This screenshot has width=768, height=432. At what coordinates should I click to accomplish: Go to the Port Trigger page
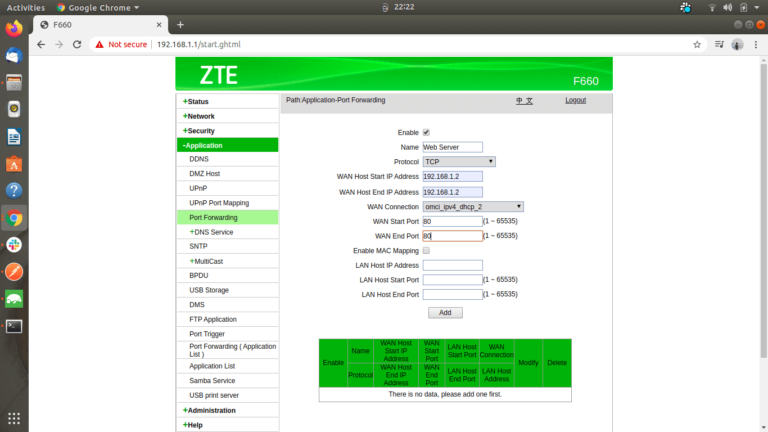point(207,334)
